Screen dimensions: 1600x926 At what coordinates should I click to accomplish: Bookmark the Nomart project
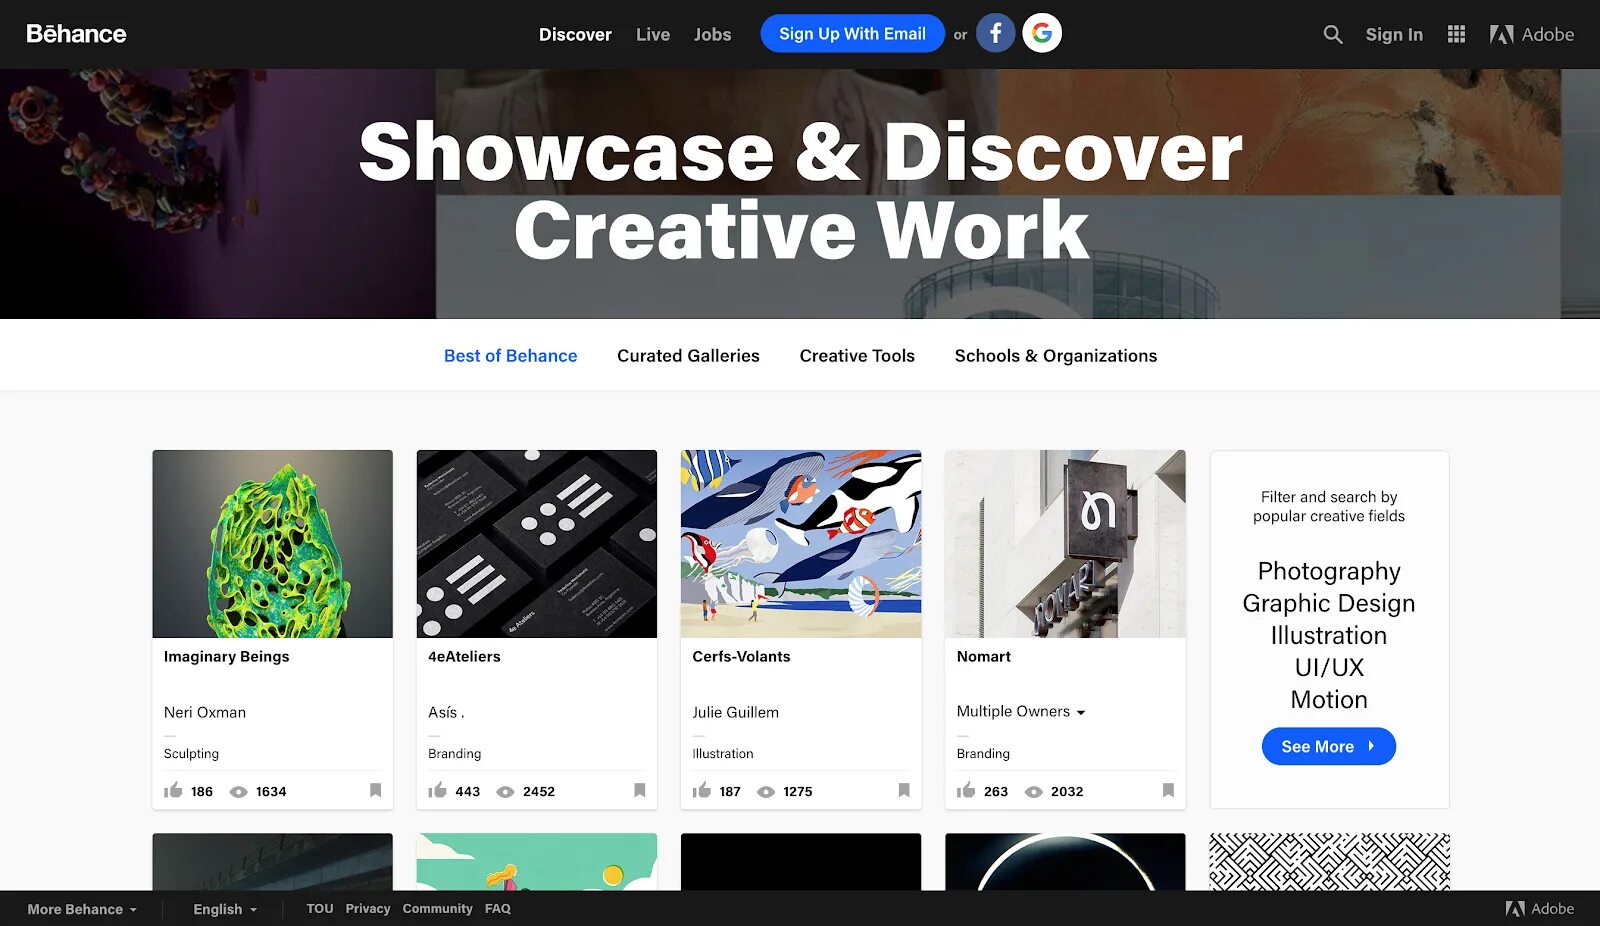pyautogui.click(x=1168, y=790)
